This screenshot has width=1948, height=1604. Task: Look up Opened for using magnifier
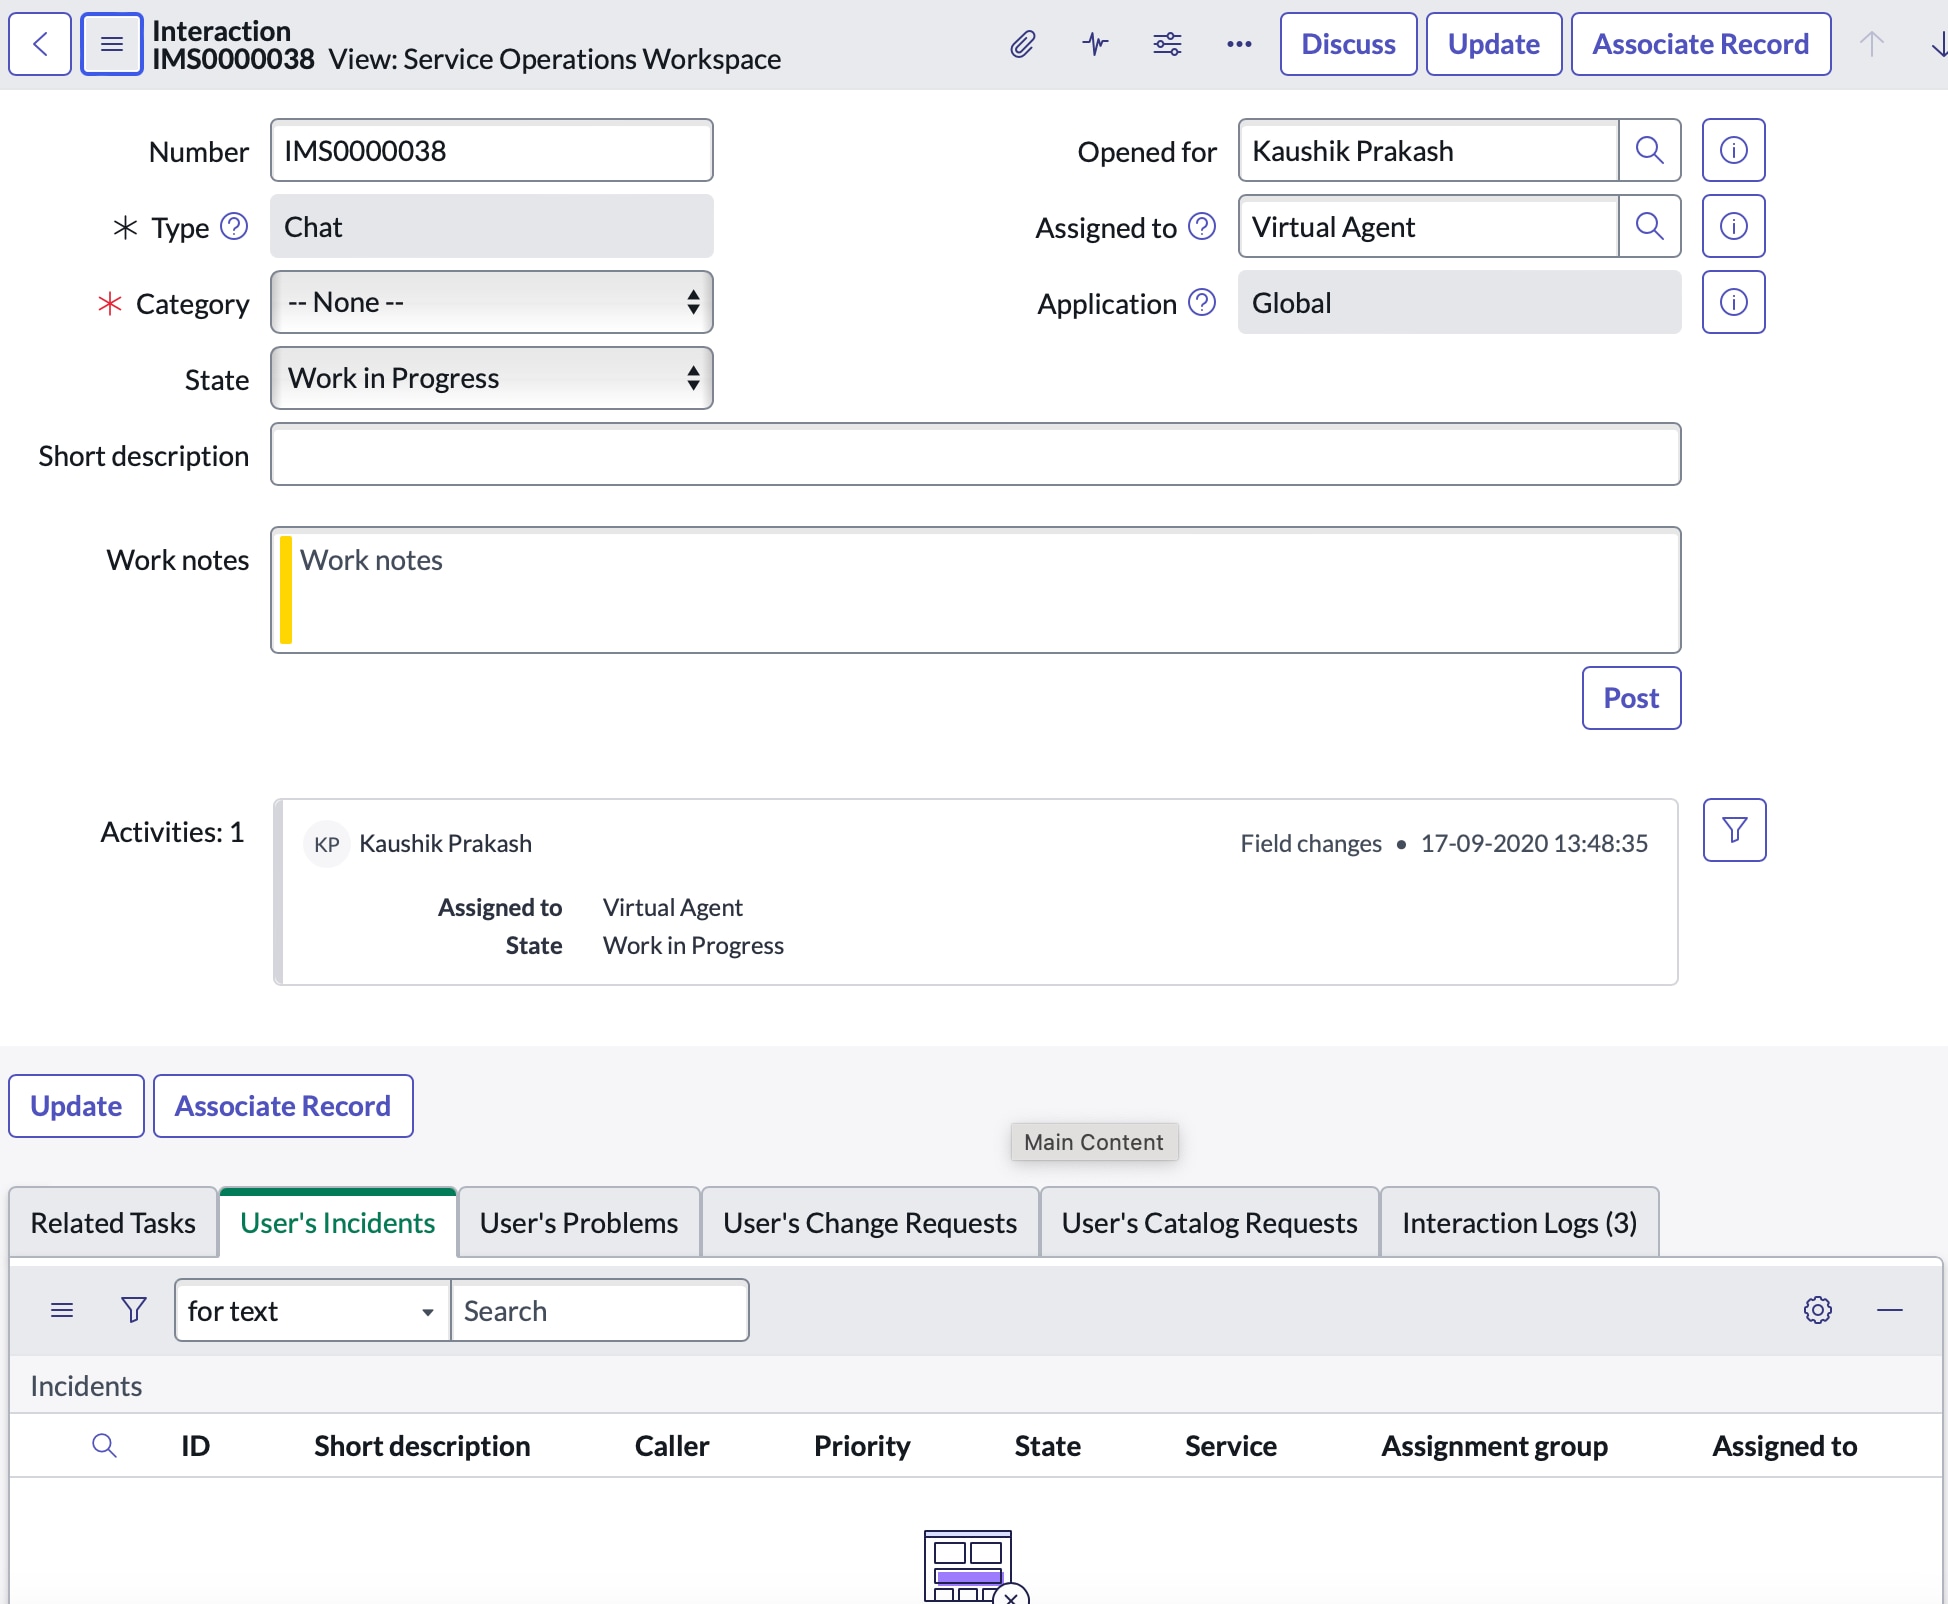1650,150
